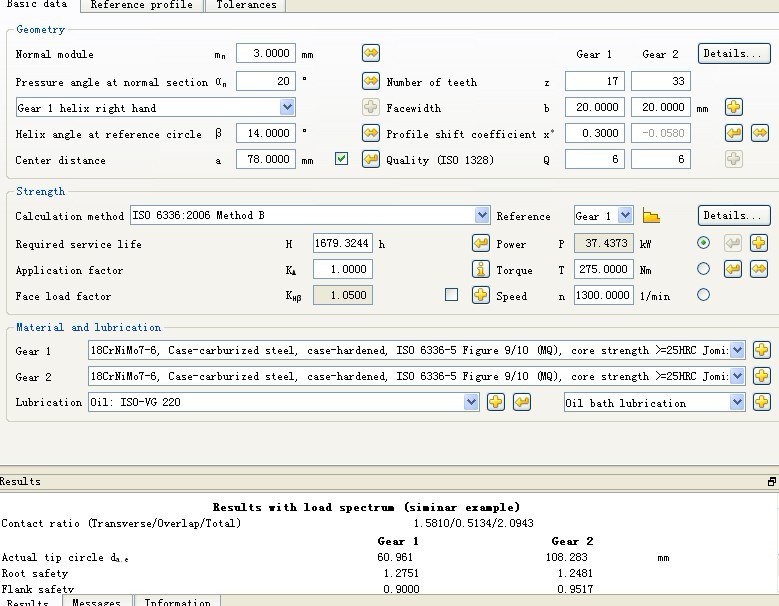Click the plus icon for Gear 1 material

pos(762,350)
